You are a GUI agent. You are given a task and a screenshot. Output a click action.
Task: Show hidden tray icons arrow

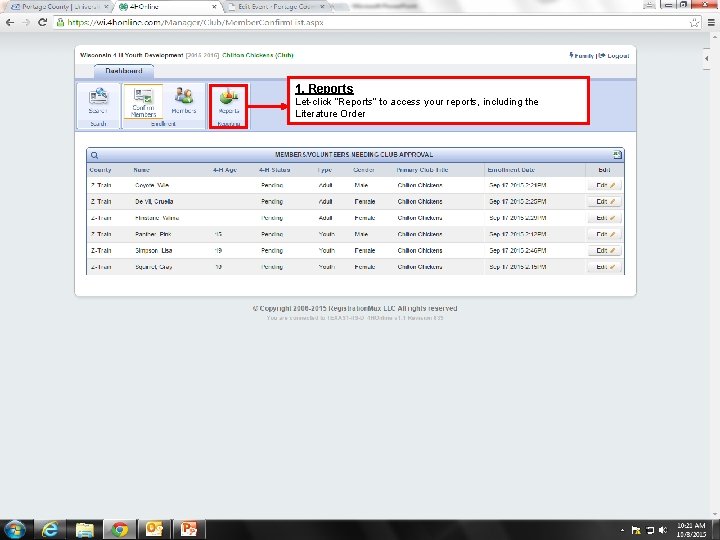tap(622, 530)
